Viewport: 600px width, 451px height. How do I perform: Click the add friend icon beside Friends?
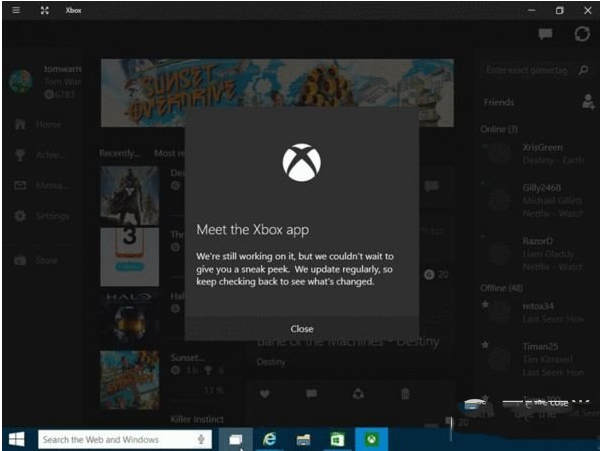click(x=588, y=101)
